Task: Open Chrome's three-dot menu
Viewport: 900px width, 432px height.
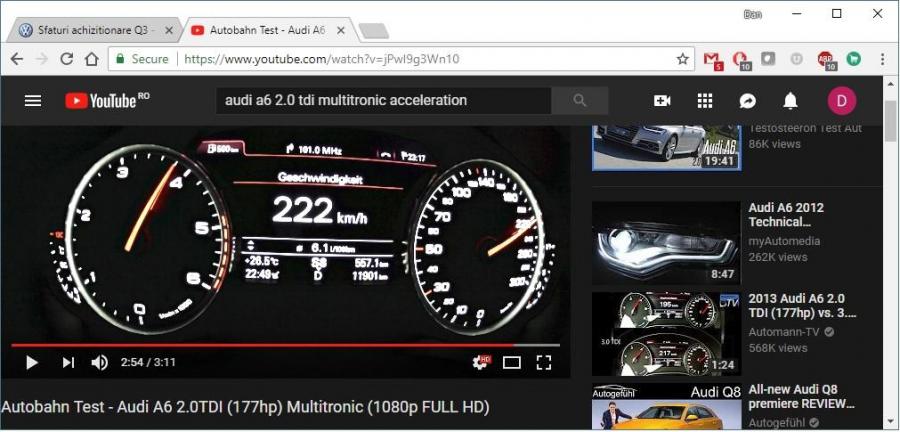Action: click(883, 59)
